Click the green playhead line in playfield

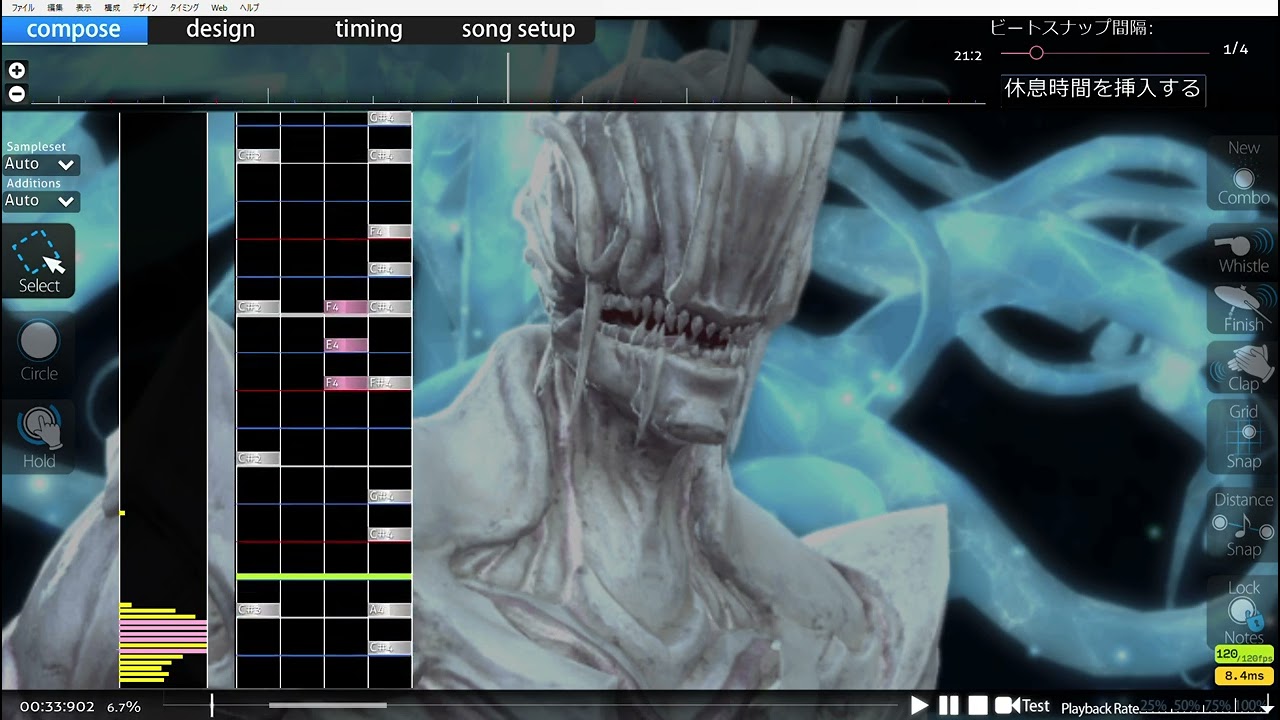[324, 577]
